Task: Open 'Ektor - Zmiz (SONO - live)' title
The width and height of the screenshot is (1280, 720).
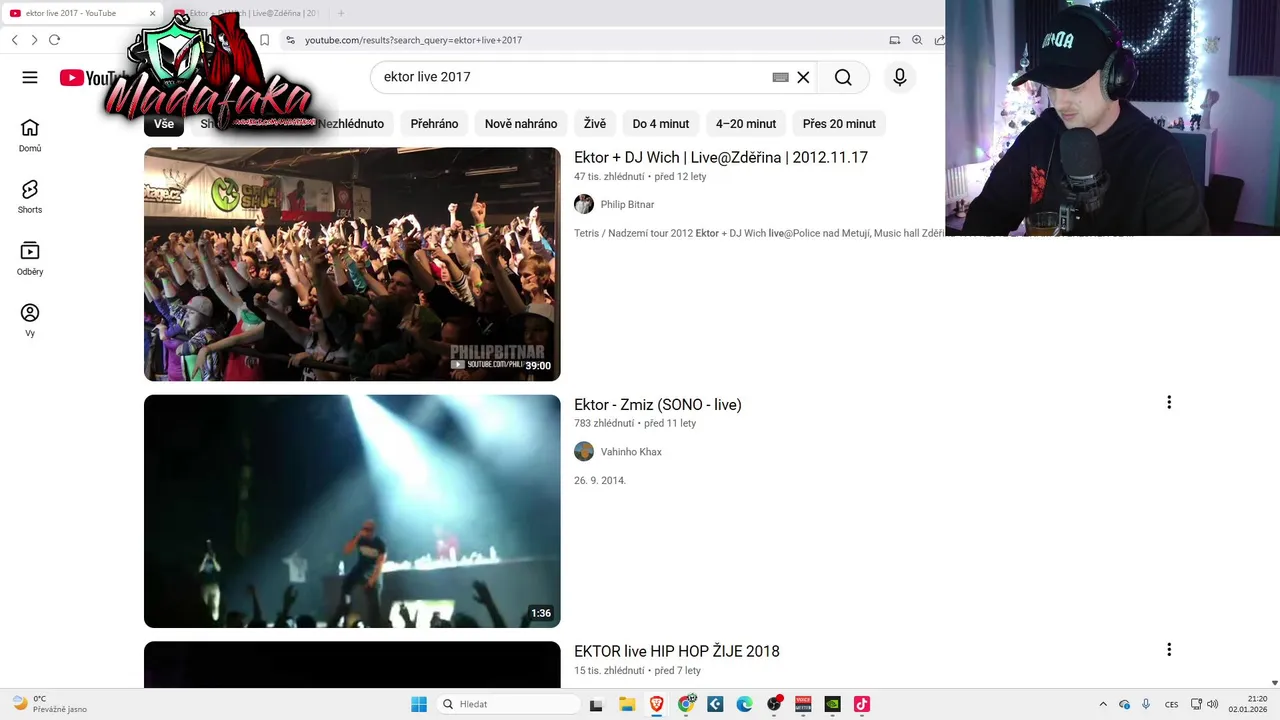Action: (658, 405)
